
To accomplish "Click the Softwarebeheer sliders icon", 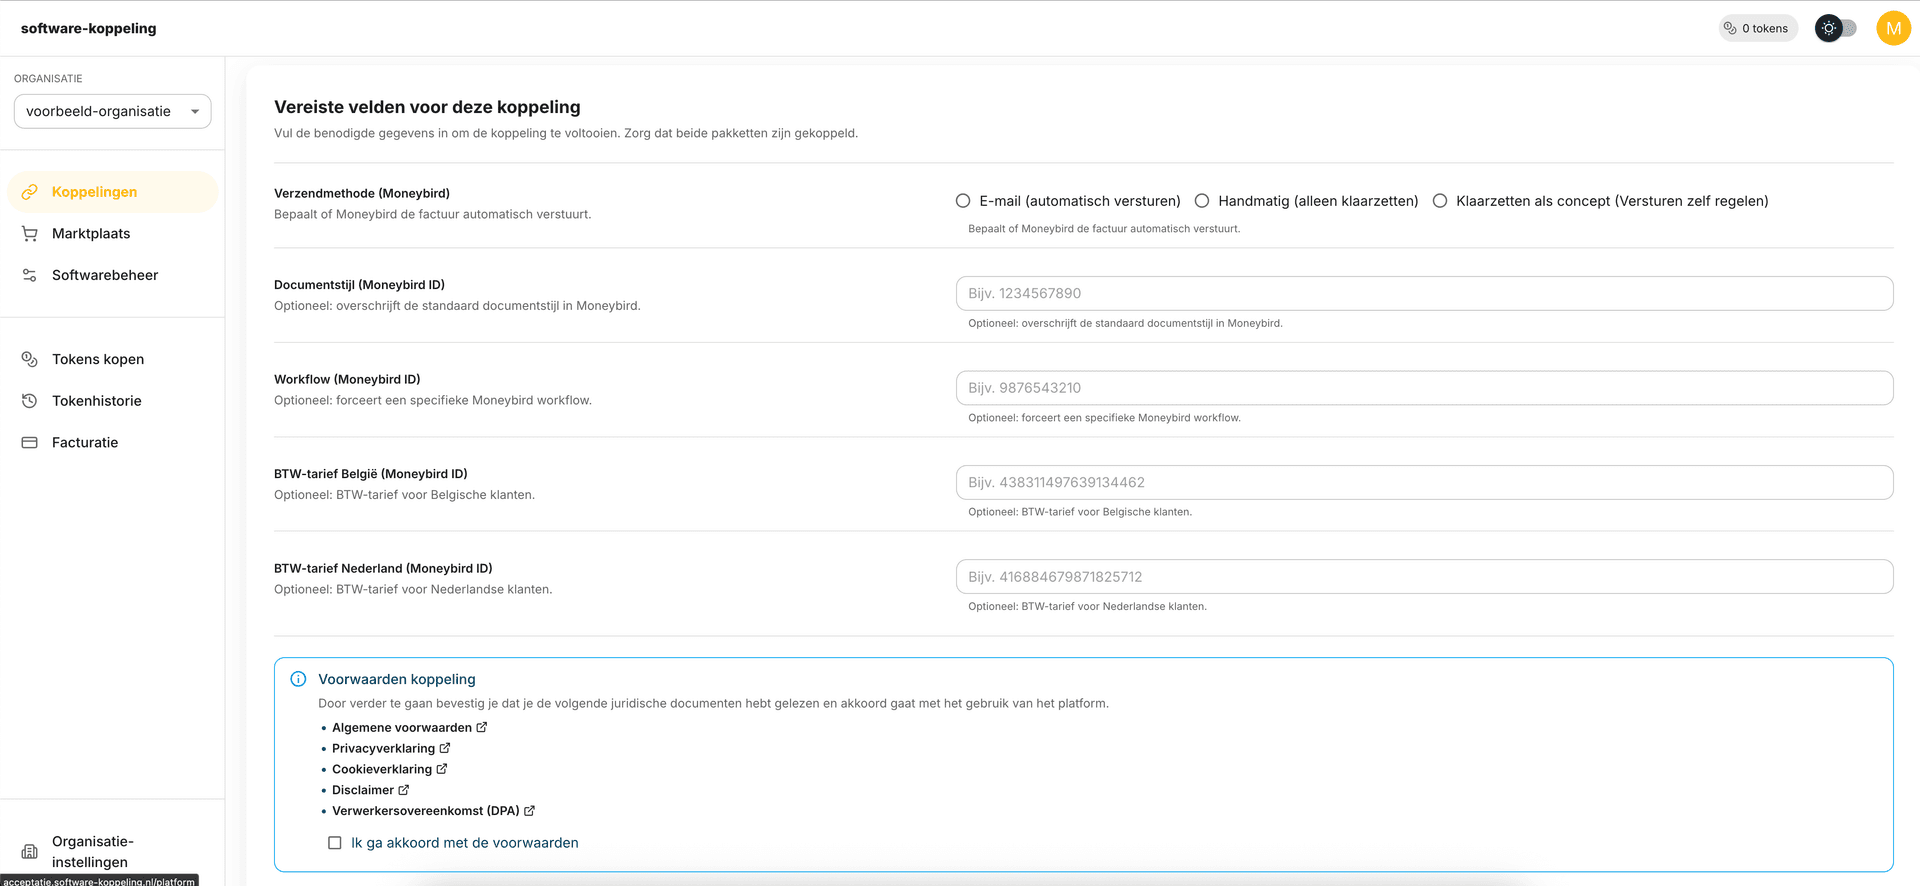I will pos(30,275).
